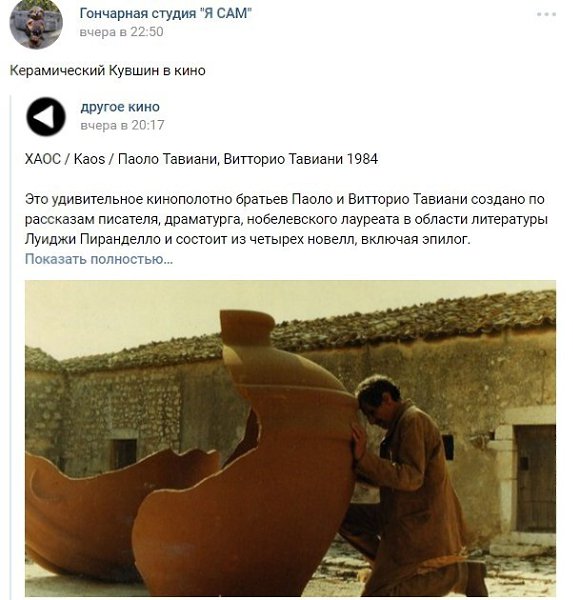This screenshot has height=600, width=573.
Task: Open the другое кино community link
Action: 120,107
